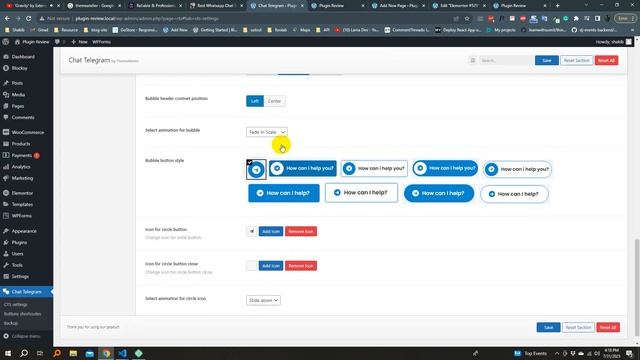Set bubble header content position to Left

click(255, 101)
